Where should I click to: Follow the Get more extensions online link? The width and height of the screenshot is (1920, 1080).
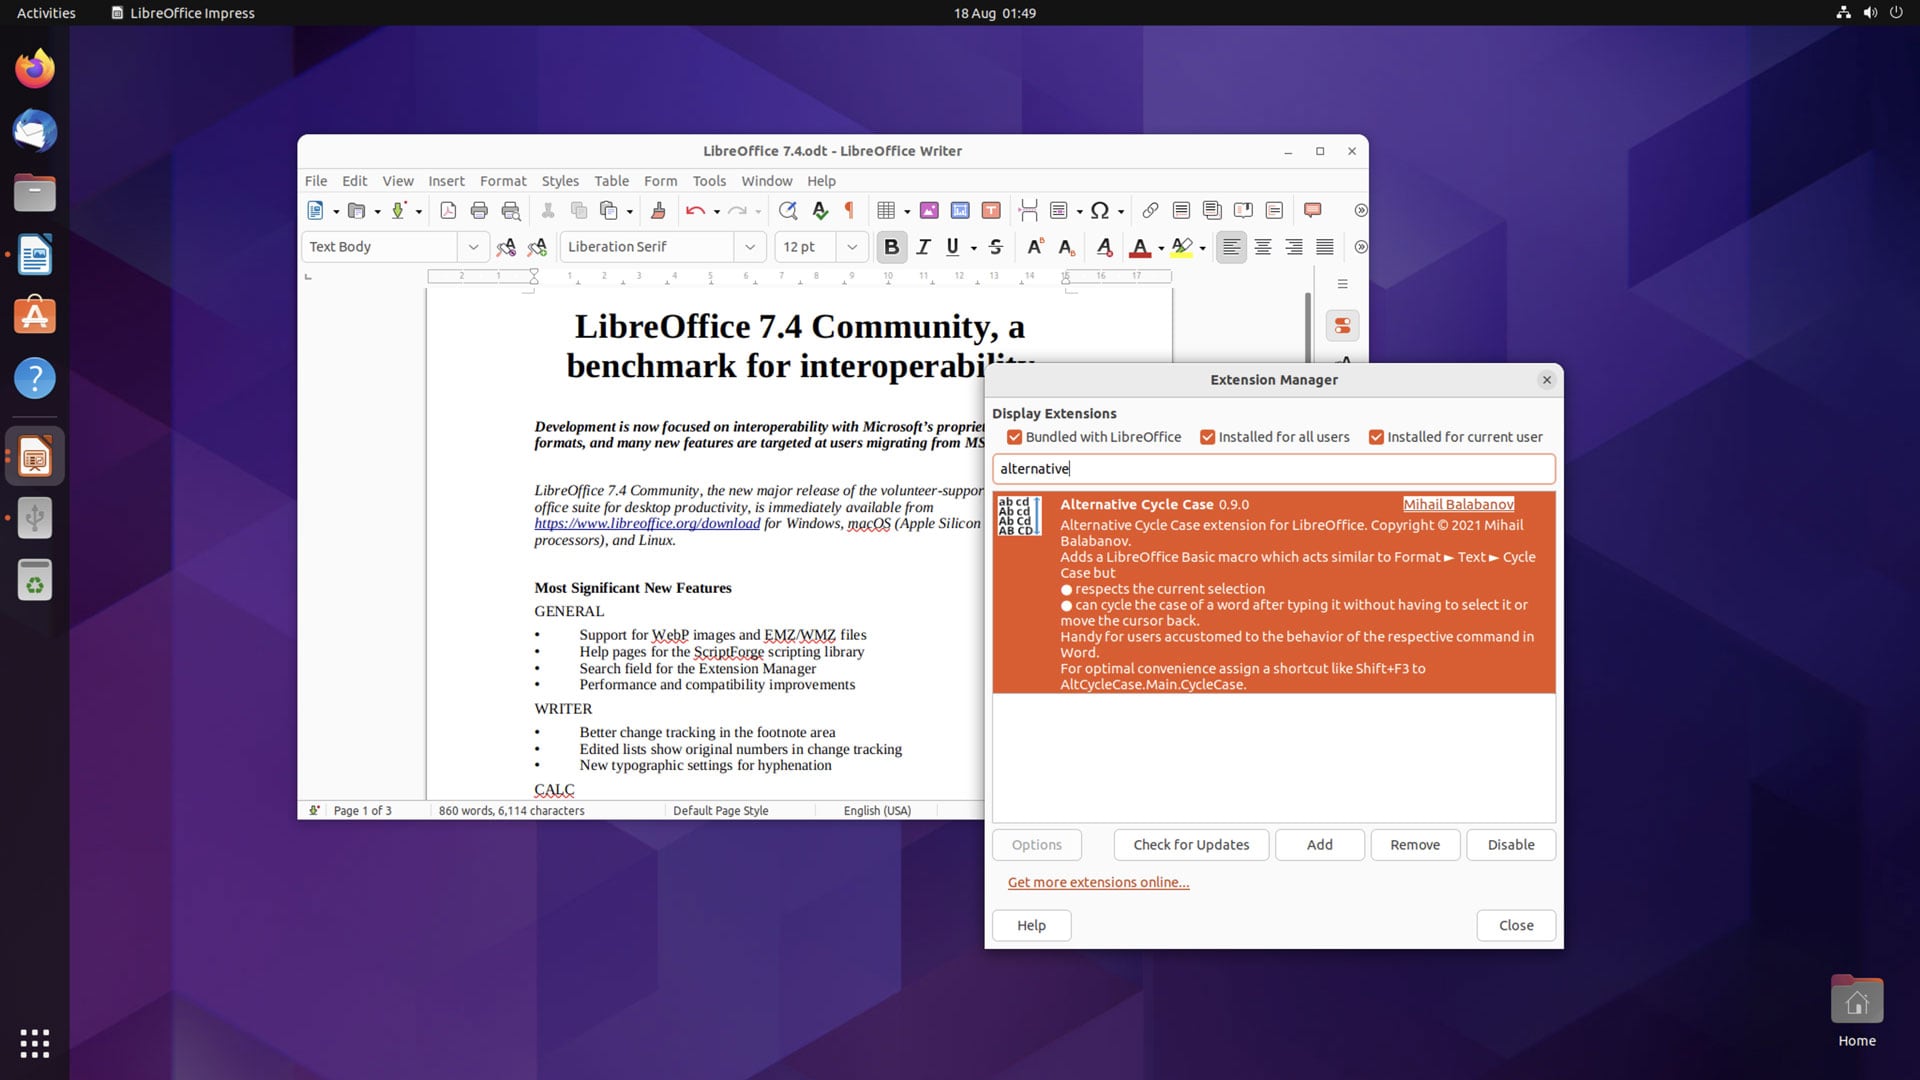[x=1098, y=882]
